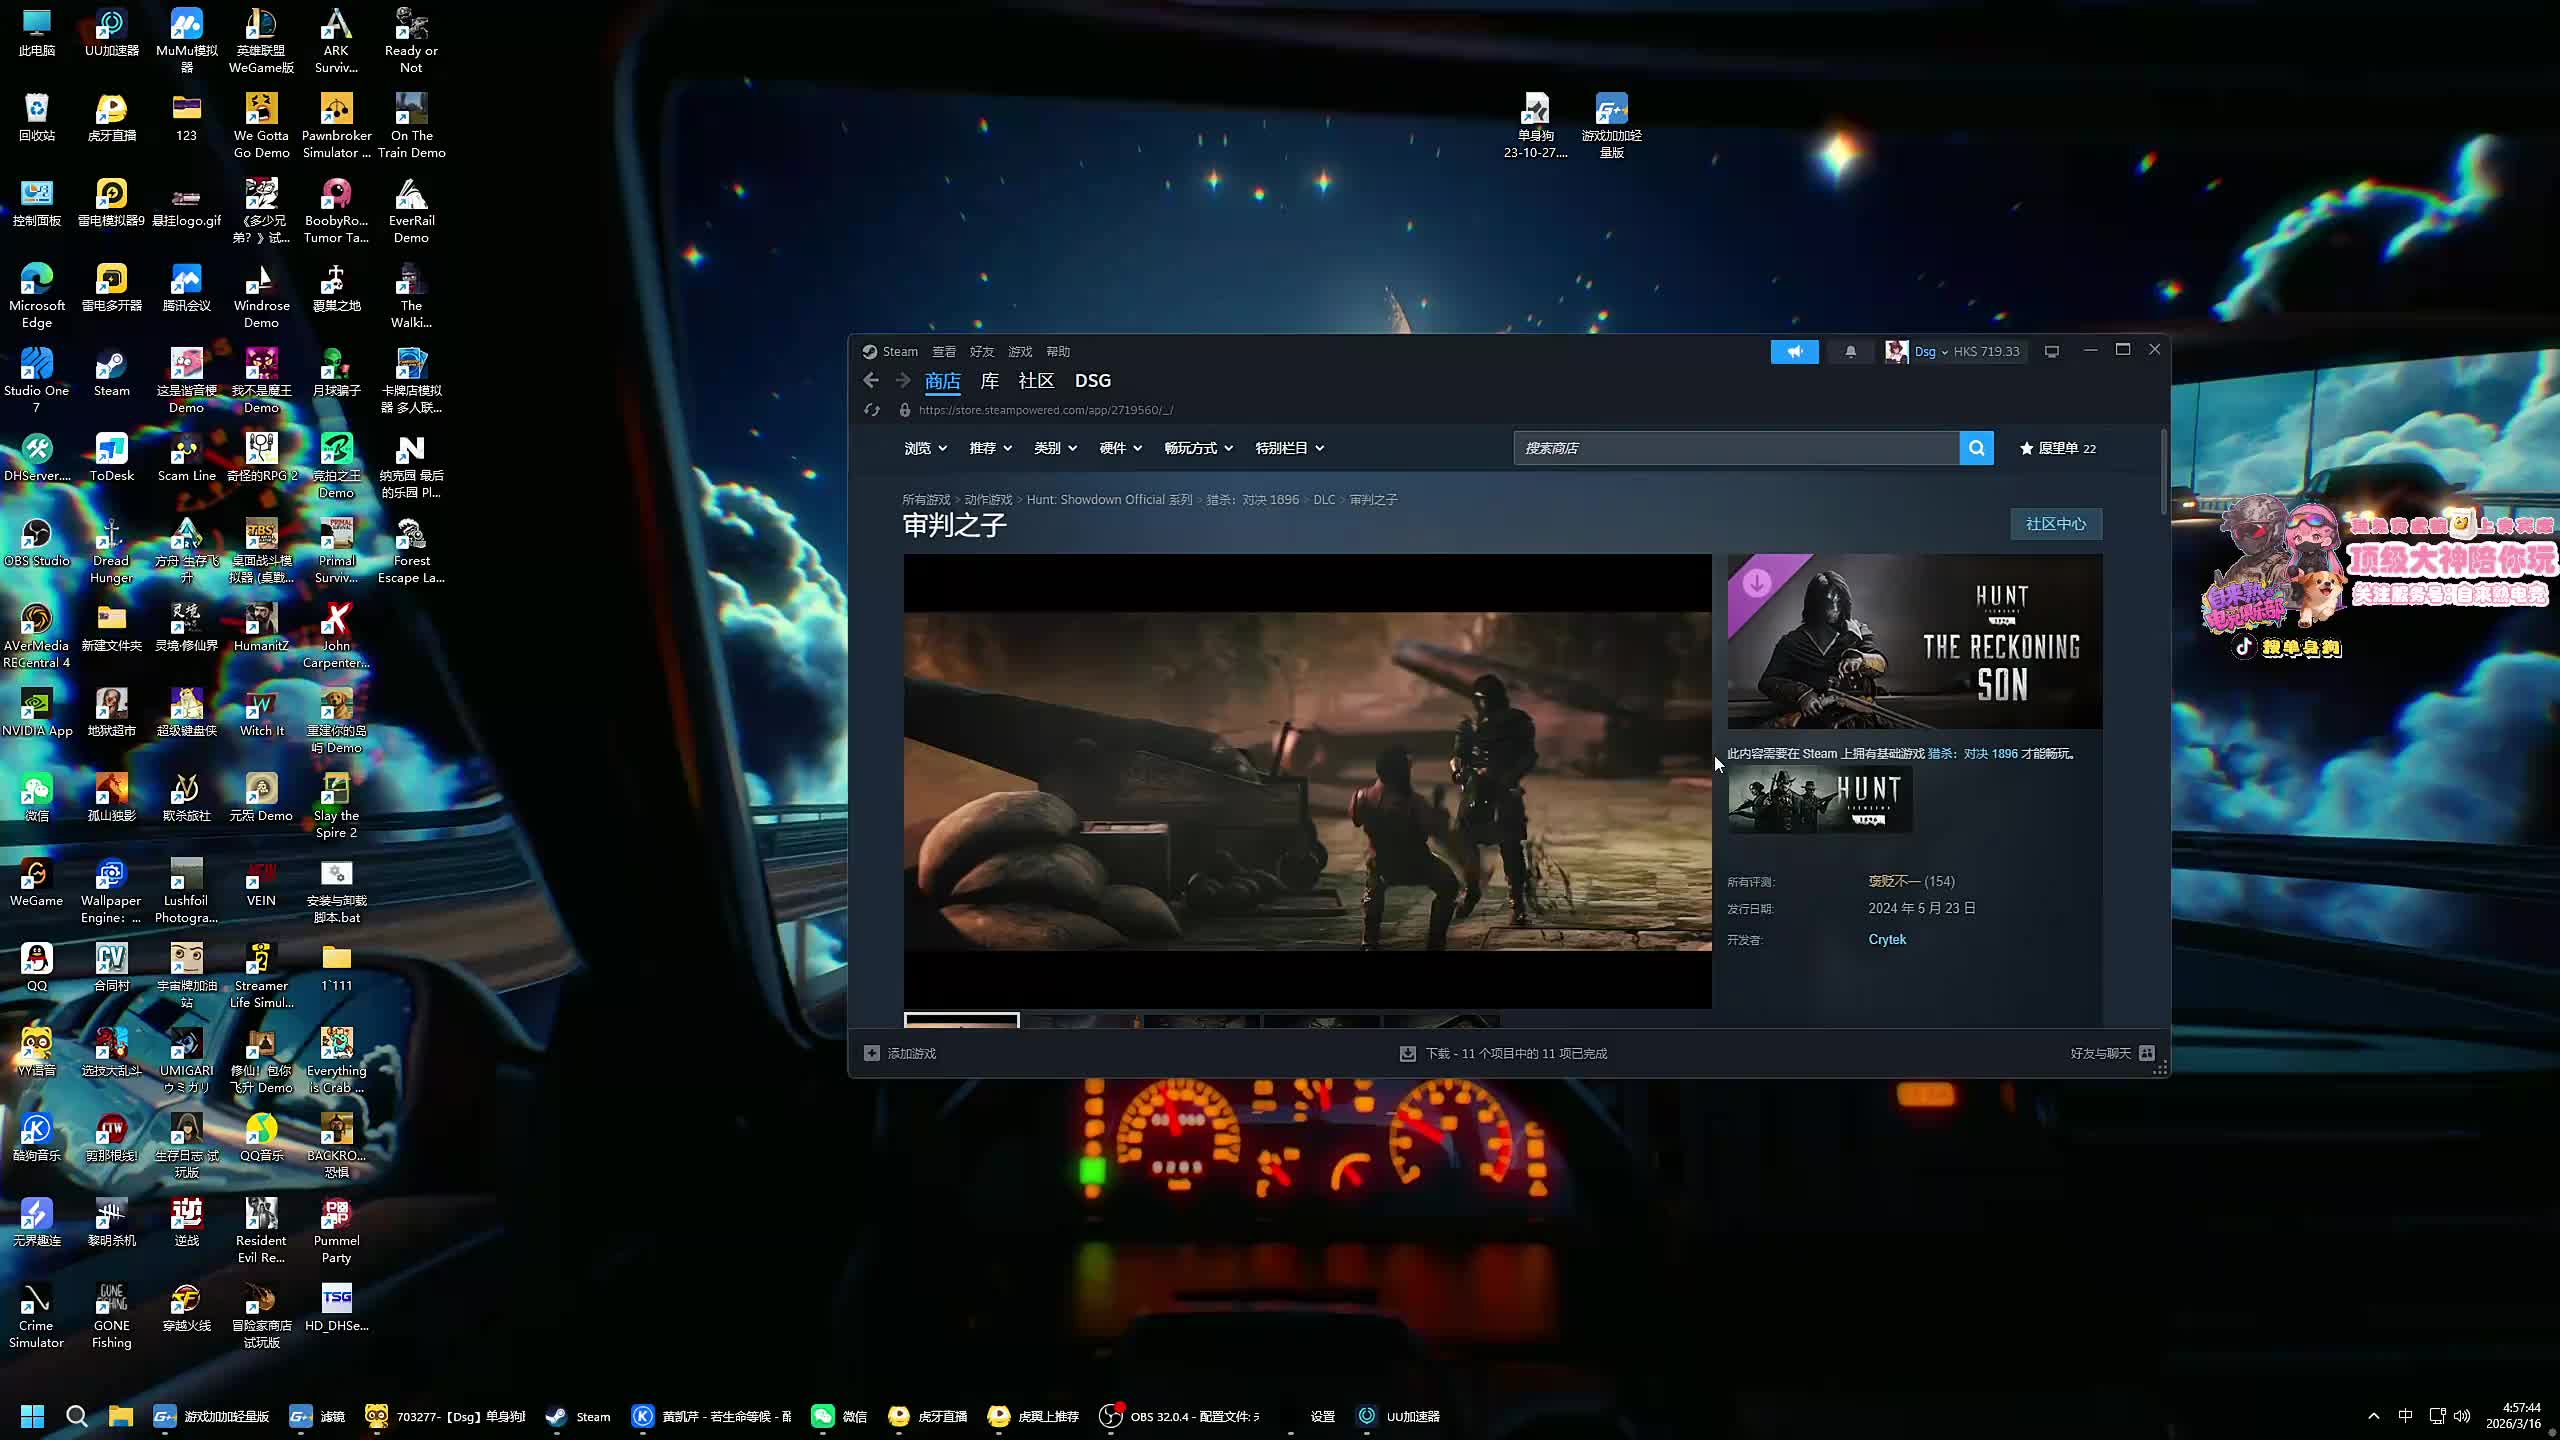
Task: Open the Crytek developer link
Action: point(1887,939)
